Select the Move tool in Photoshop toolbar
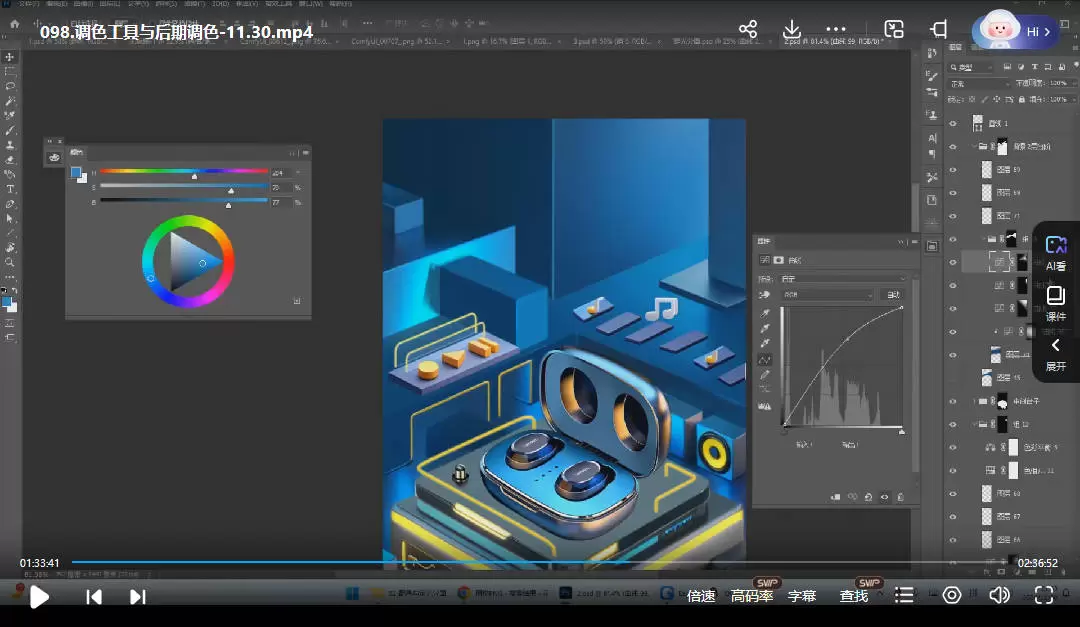This screenshot has width=1080, height=627. (10, 57)
